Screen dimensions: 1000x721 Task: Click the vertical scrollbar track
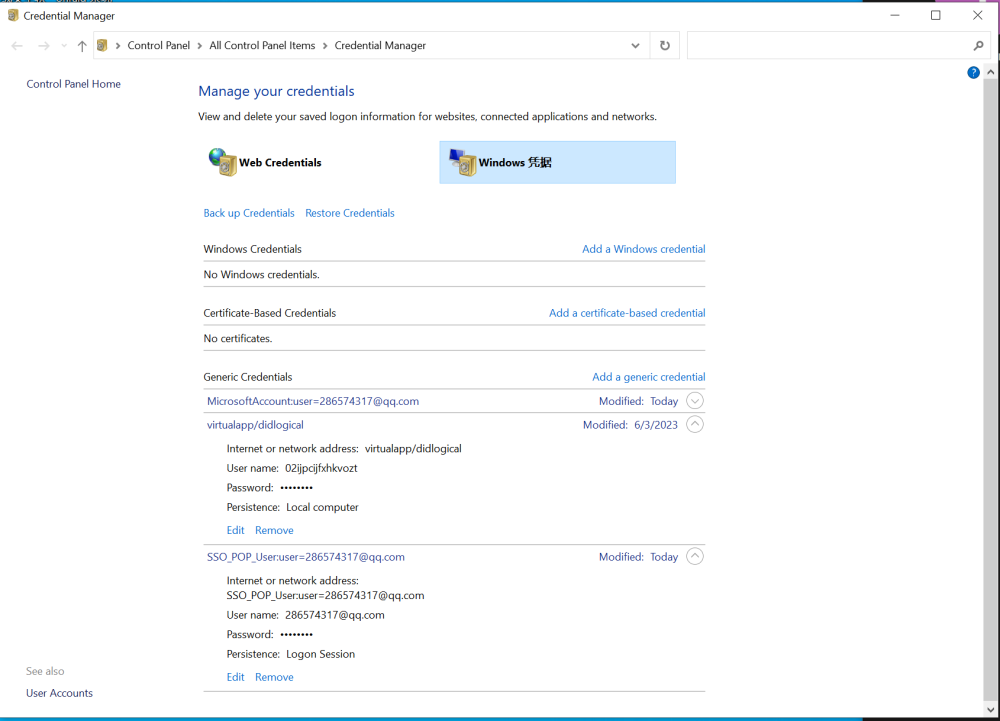(x=990, y=388)
